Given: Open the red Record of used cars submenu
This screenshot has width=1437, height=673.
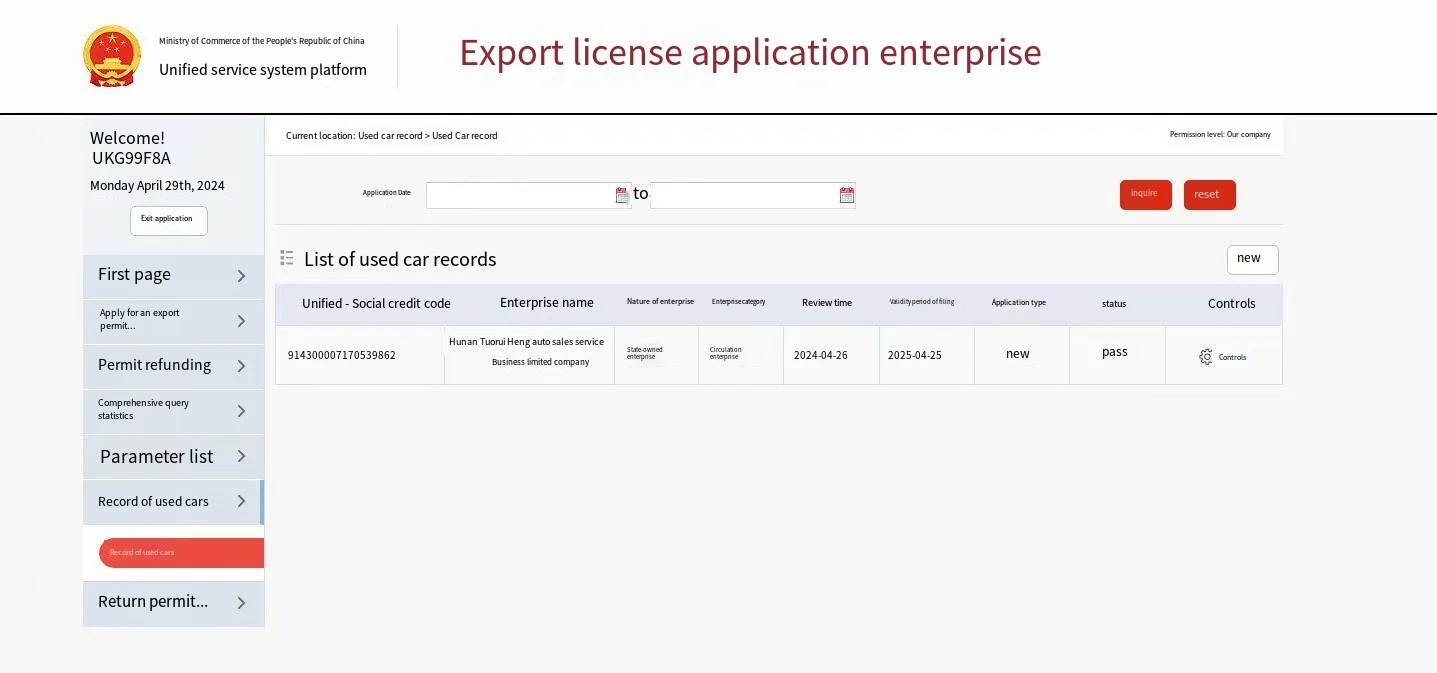Looking at the screenshot, I should click(x=181, y=553).
